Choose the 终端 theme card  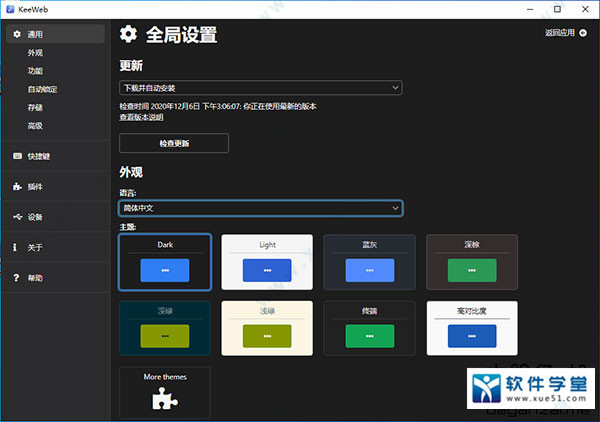370,328
